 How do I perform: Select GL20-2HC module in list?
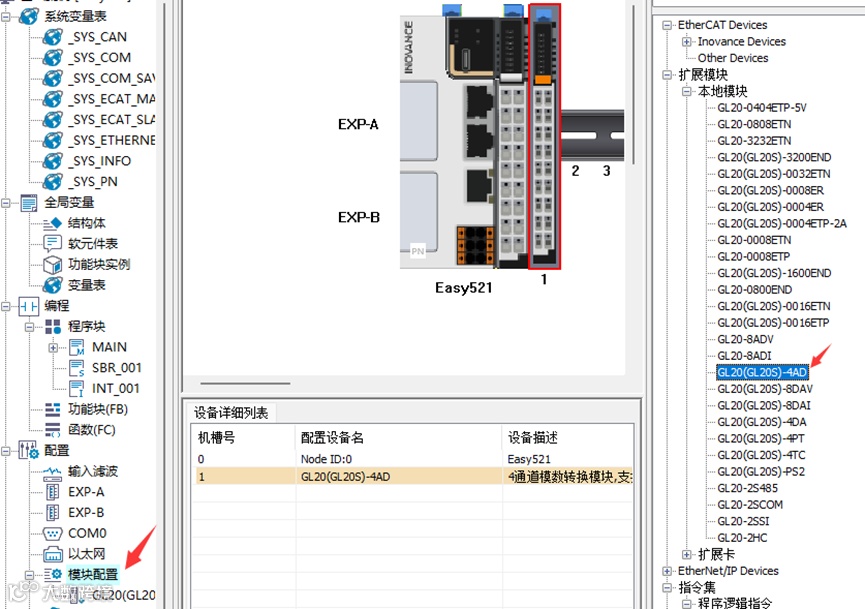tap(742, 538)
